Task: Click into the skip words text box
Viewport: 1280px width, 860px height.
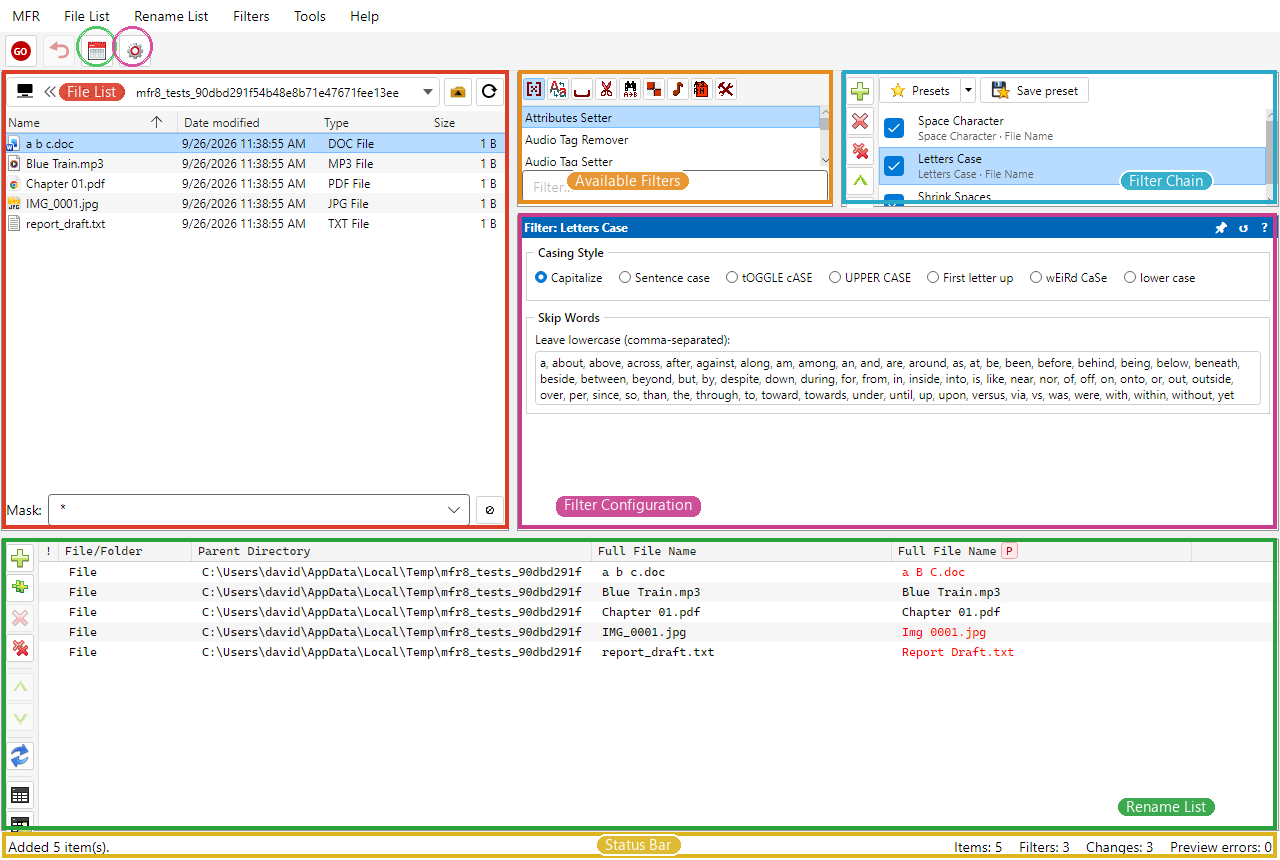Action: [x=898, y=380]
